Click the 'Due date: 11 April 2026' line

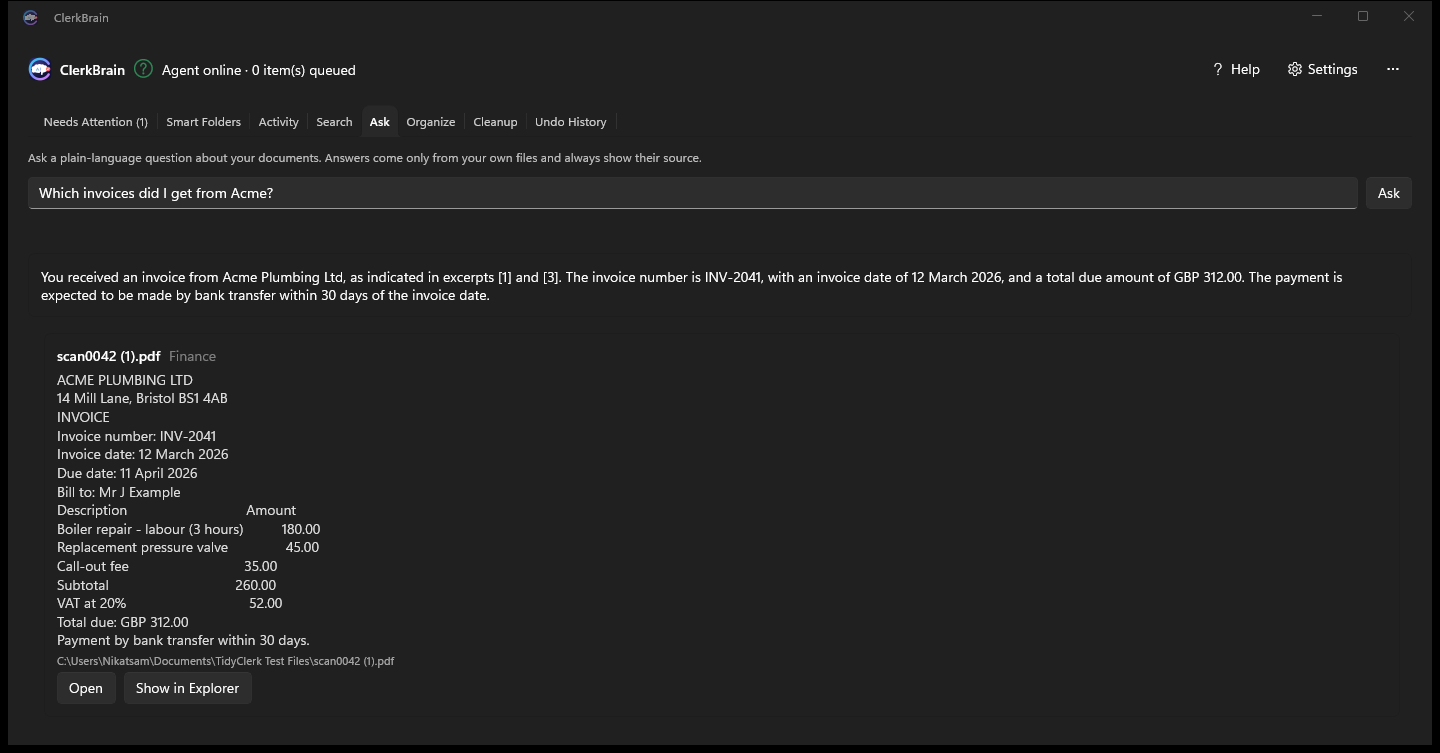coord(127,473)
